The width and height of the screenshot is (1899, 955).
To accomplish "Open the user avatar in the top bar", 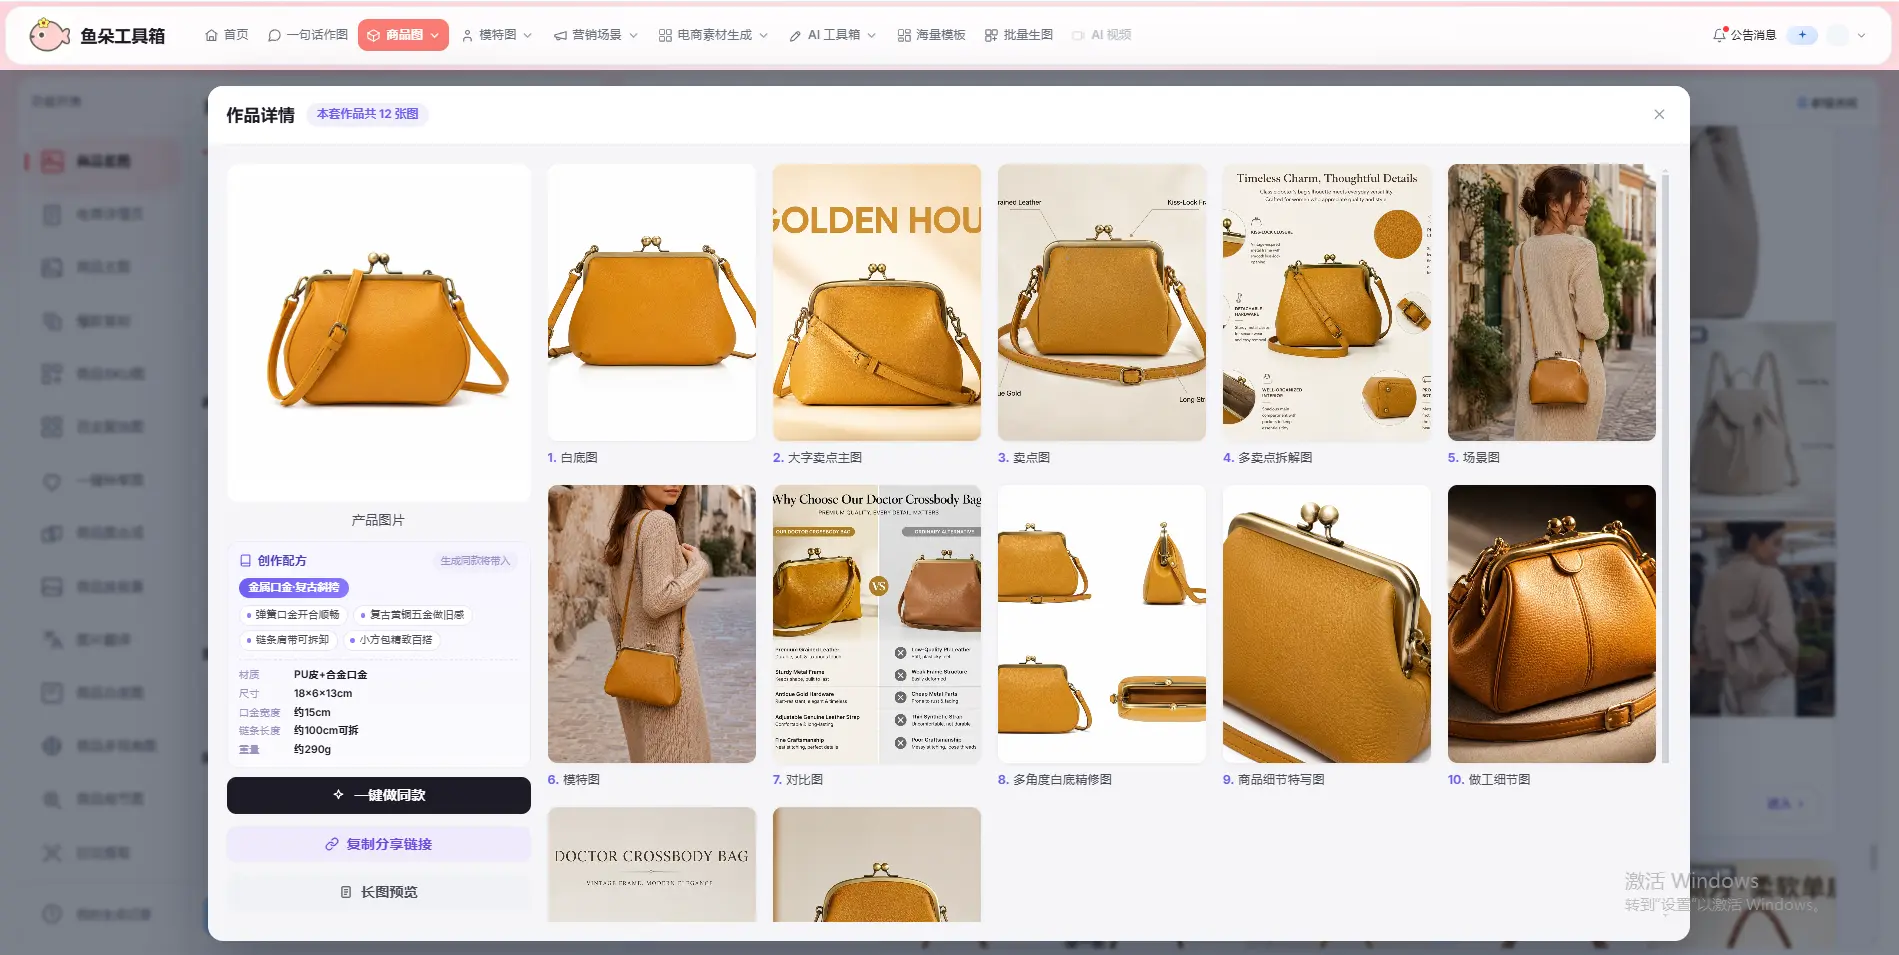I will click(x=1838, y=35).
